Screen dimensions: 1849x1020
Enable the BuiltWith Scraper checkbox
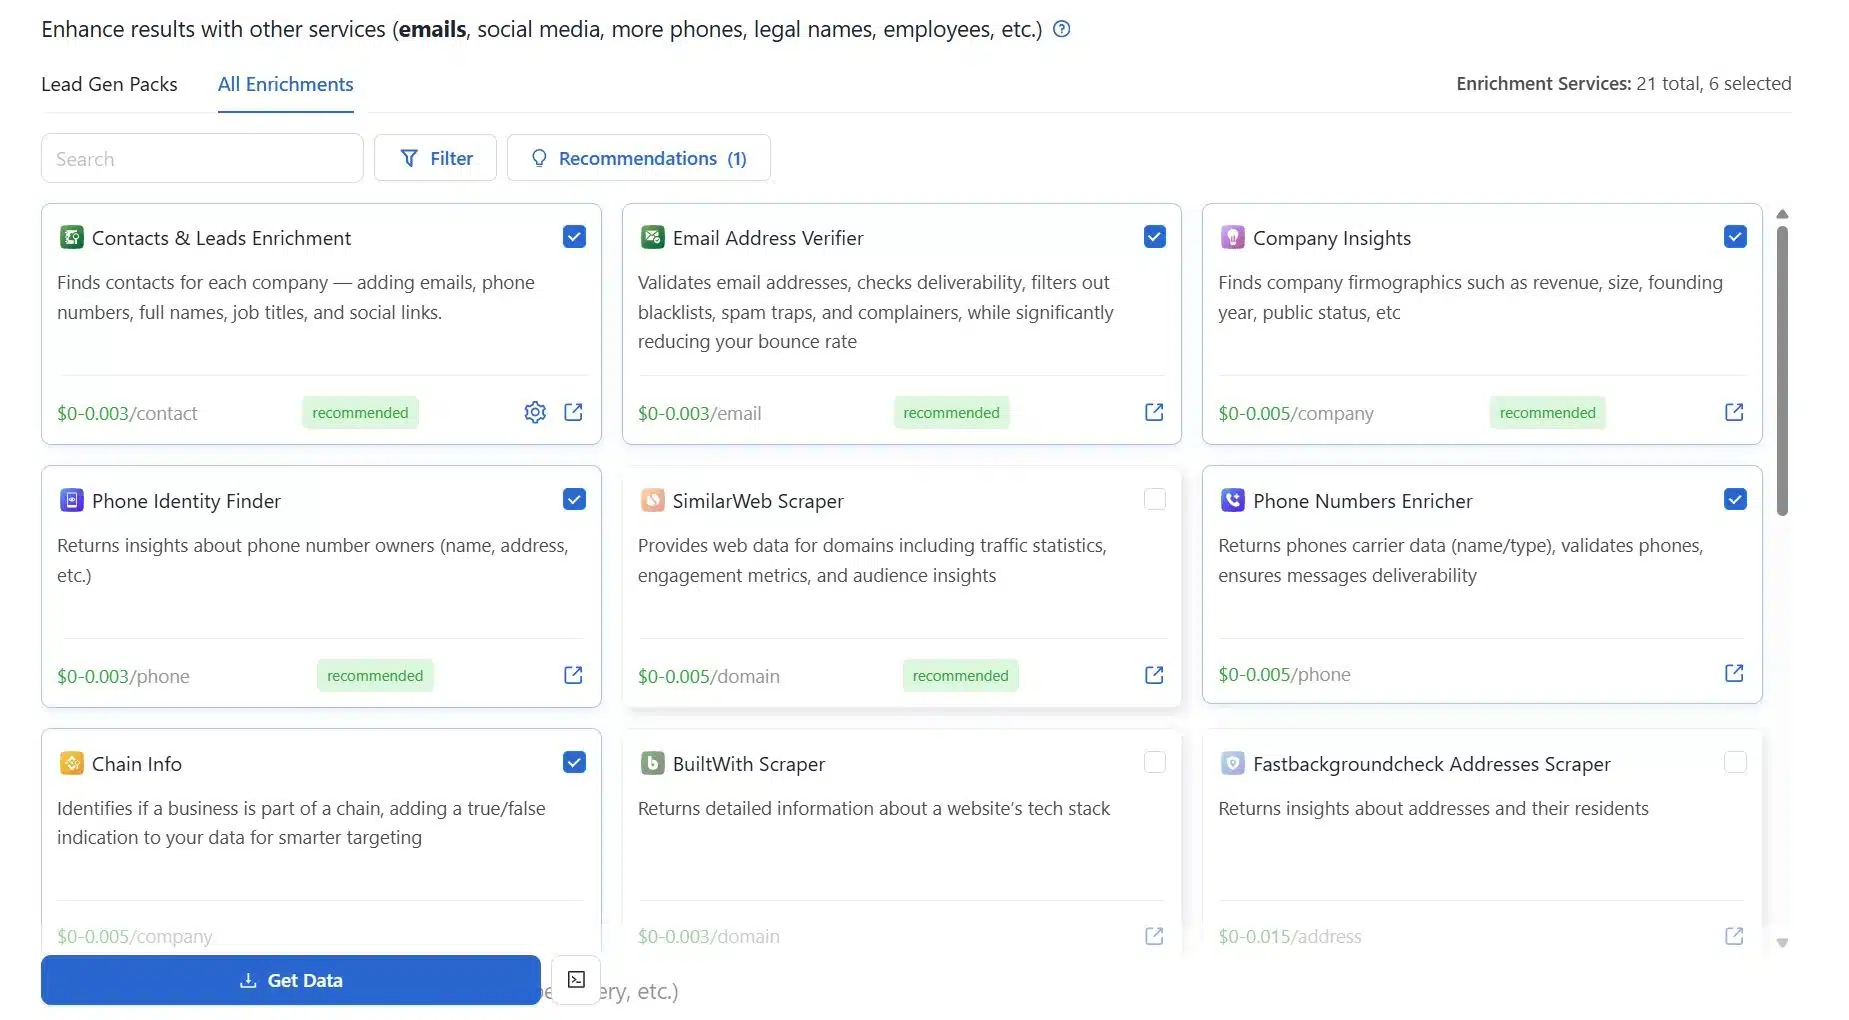pyautogui.click(x=1154, y=762)
